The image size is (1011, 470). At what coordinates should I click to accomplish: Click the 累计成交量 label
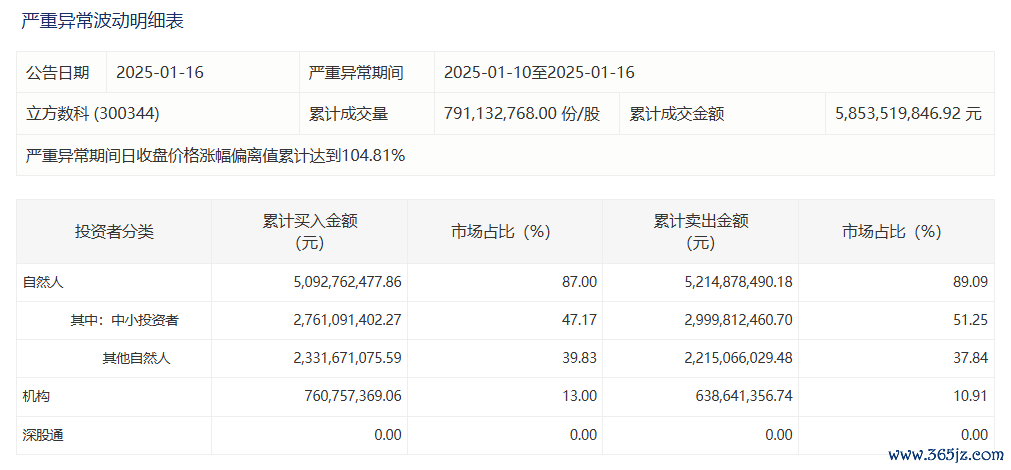point(348,113)
